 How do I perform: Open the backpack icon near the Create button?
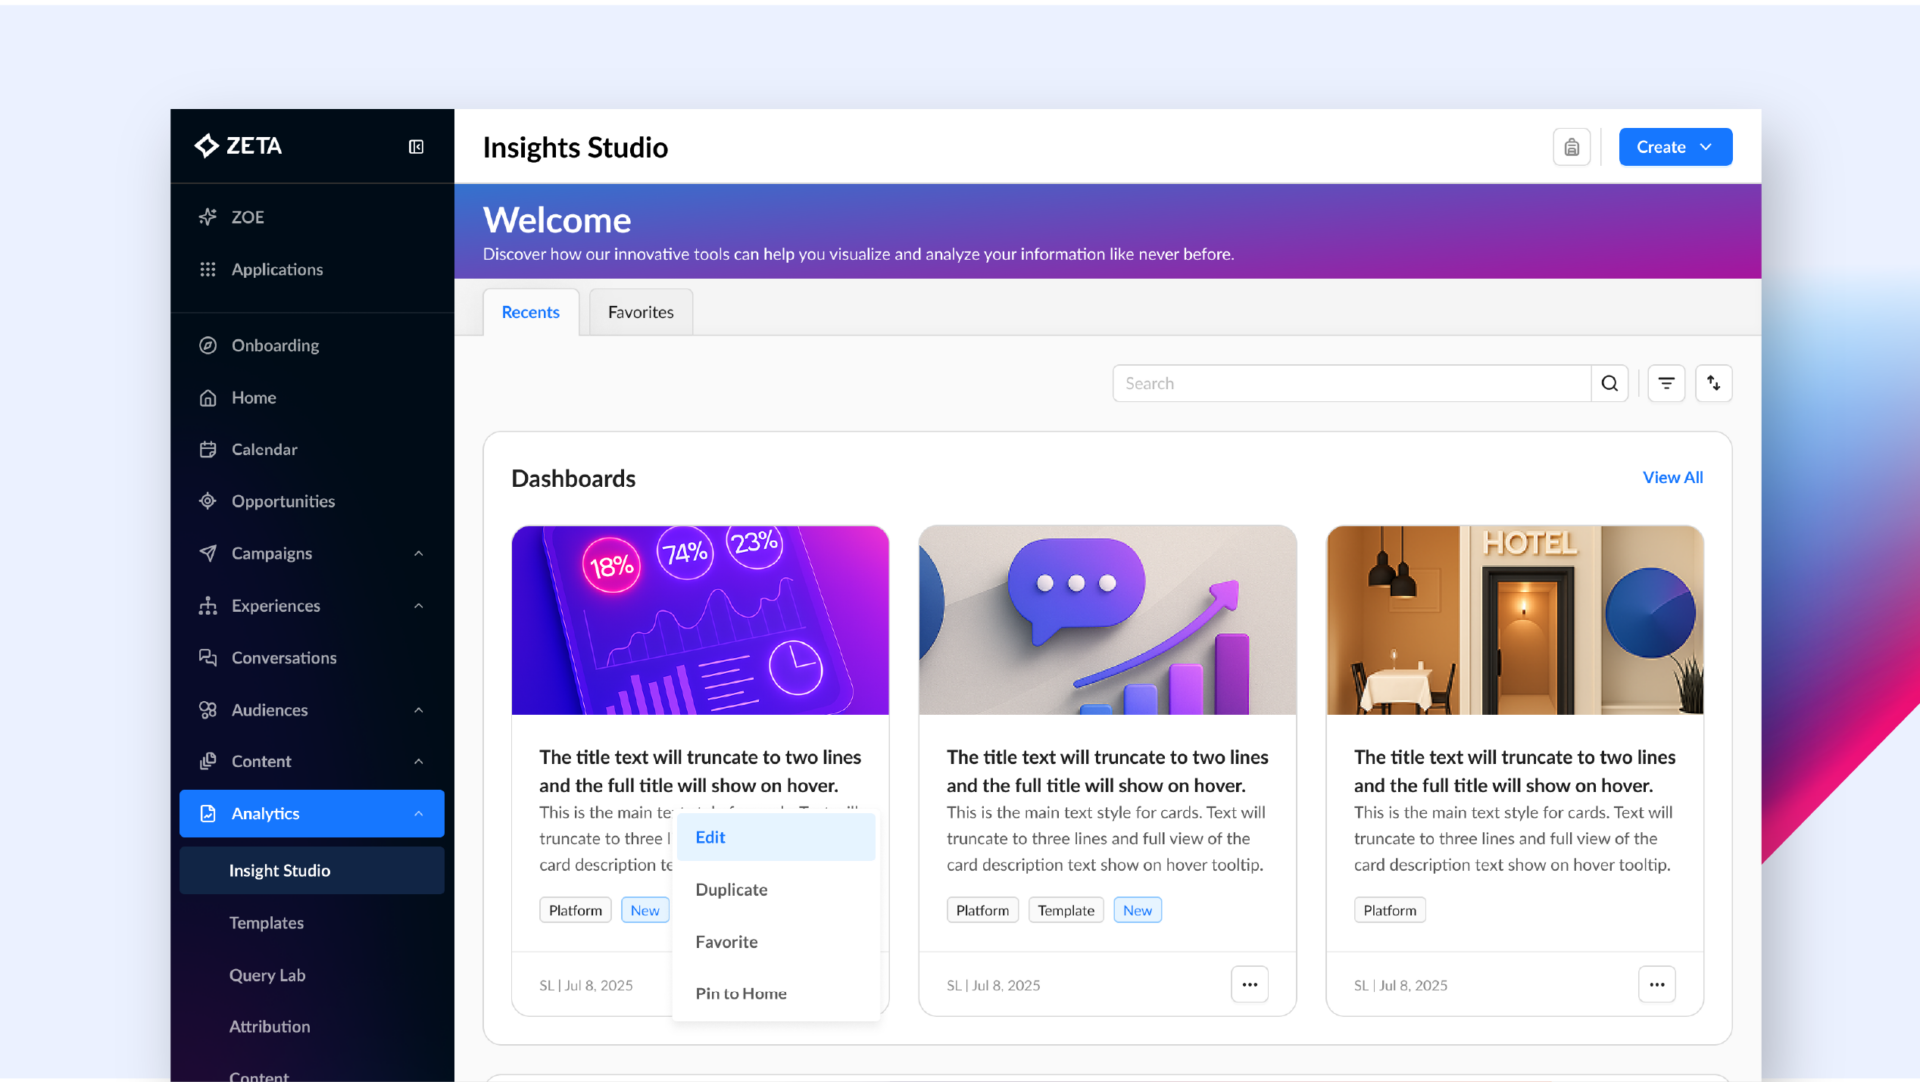coord(1572,146)
